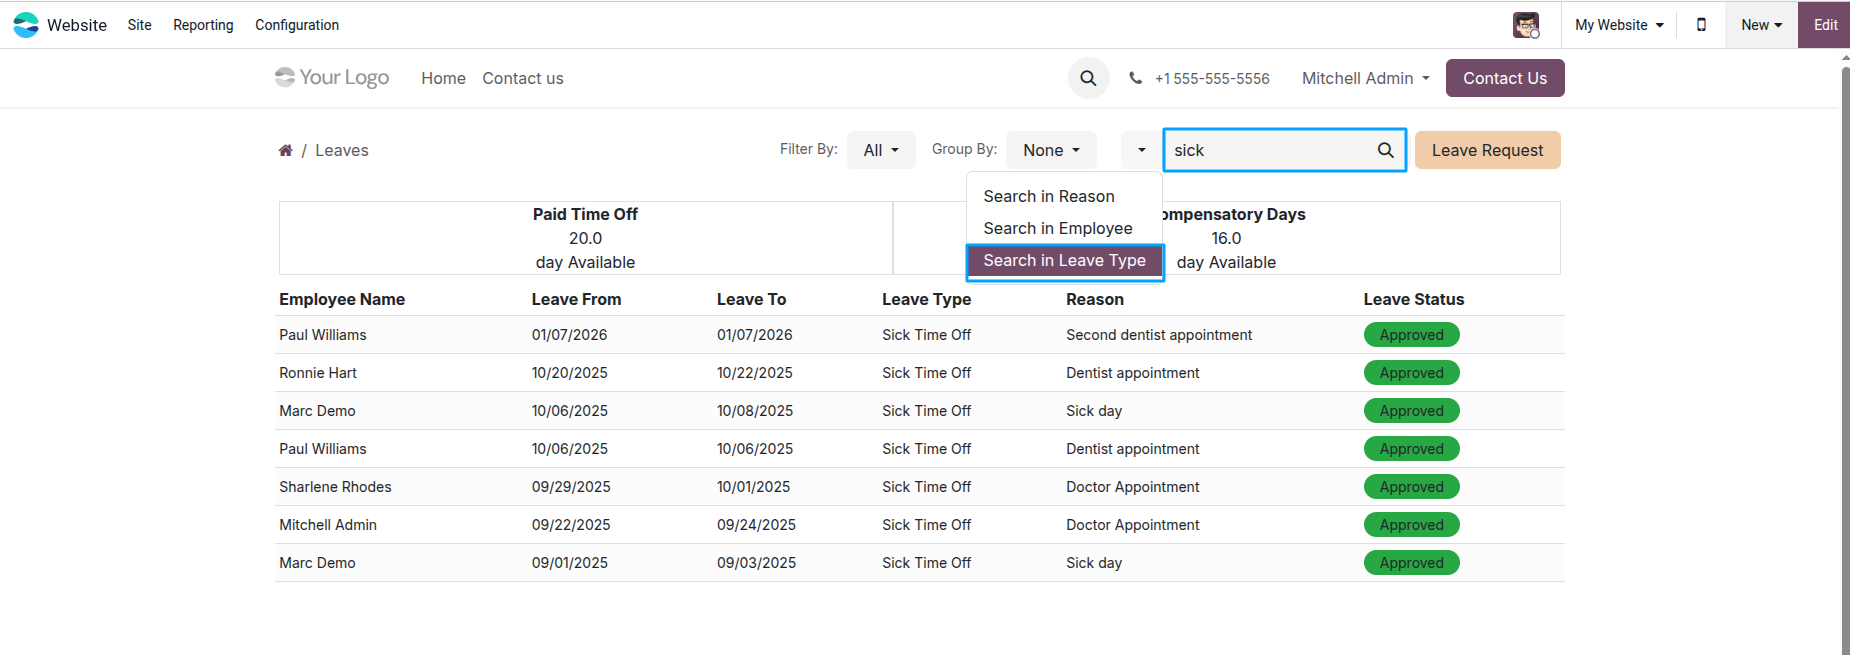Screen dimensions: 1850x655
Task: Click Leave To date 10/22/2025
Action: click(x=754, y=373)
